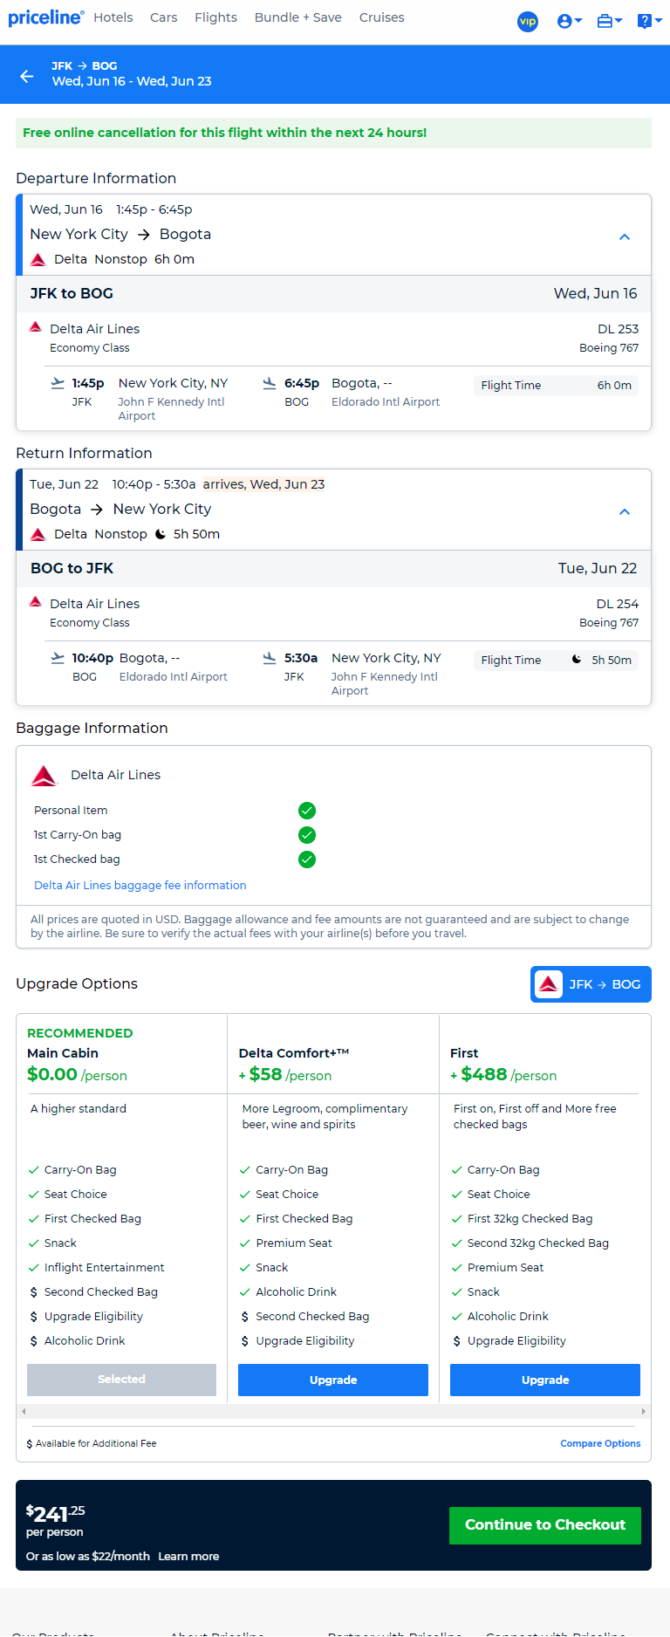Open the user account icon menu
The image size is (670, 1637).
coord(569,21)
